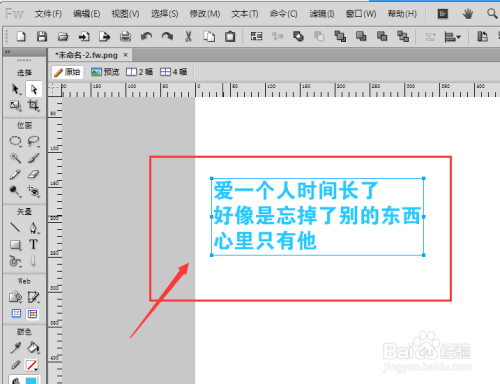This screenshot has height=384, width=500.
Task: Open the 文本(T) menu
Action: (245, 14)
